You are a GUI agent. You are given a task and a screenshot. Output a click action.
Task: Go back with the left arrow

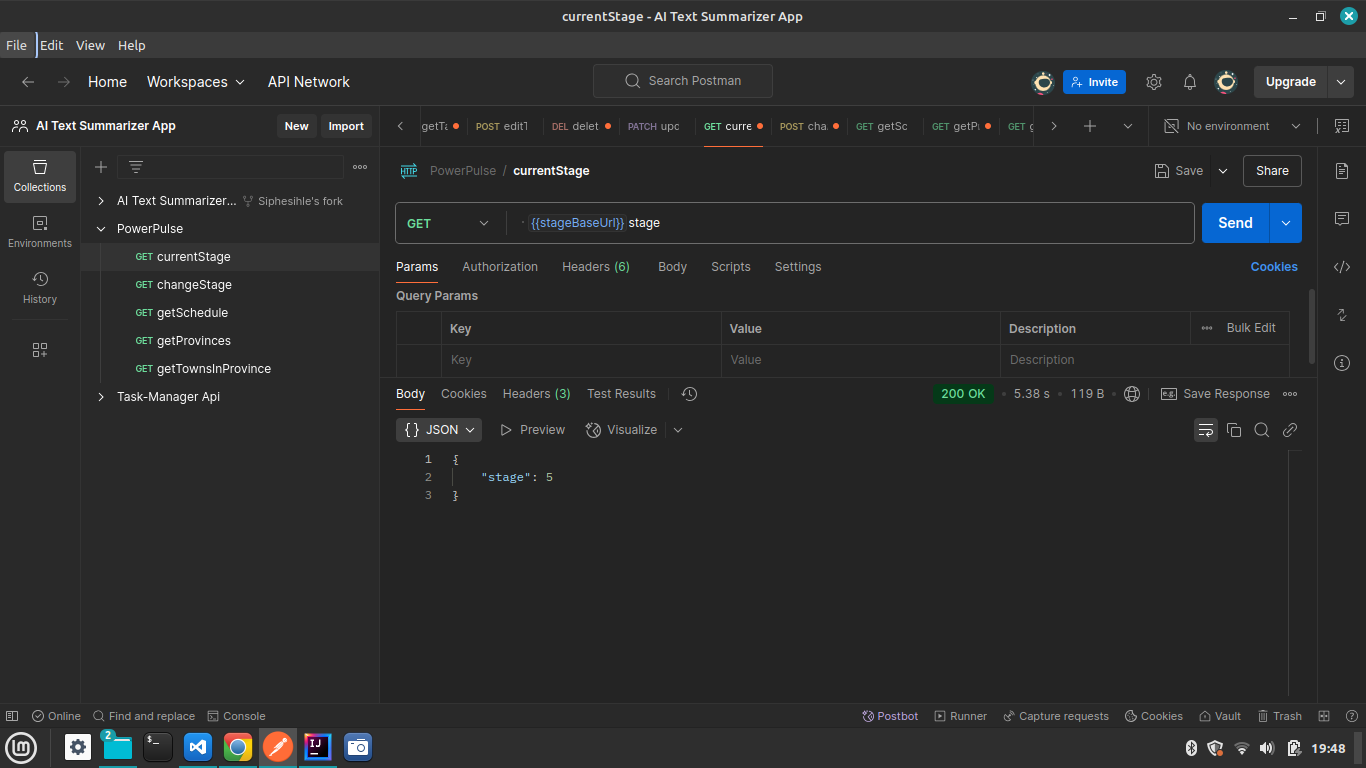(x=28, y=82)
